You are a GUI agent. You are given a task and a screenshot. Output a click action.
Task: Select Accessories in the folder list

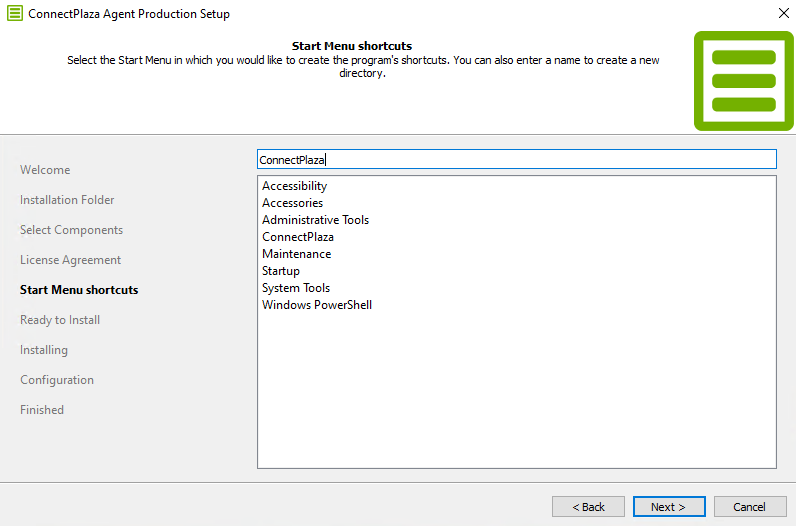292,203
